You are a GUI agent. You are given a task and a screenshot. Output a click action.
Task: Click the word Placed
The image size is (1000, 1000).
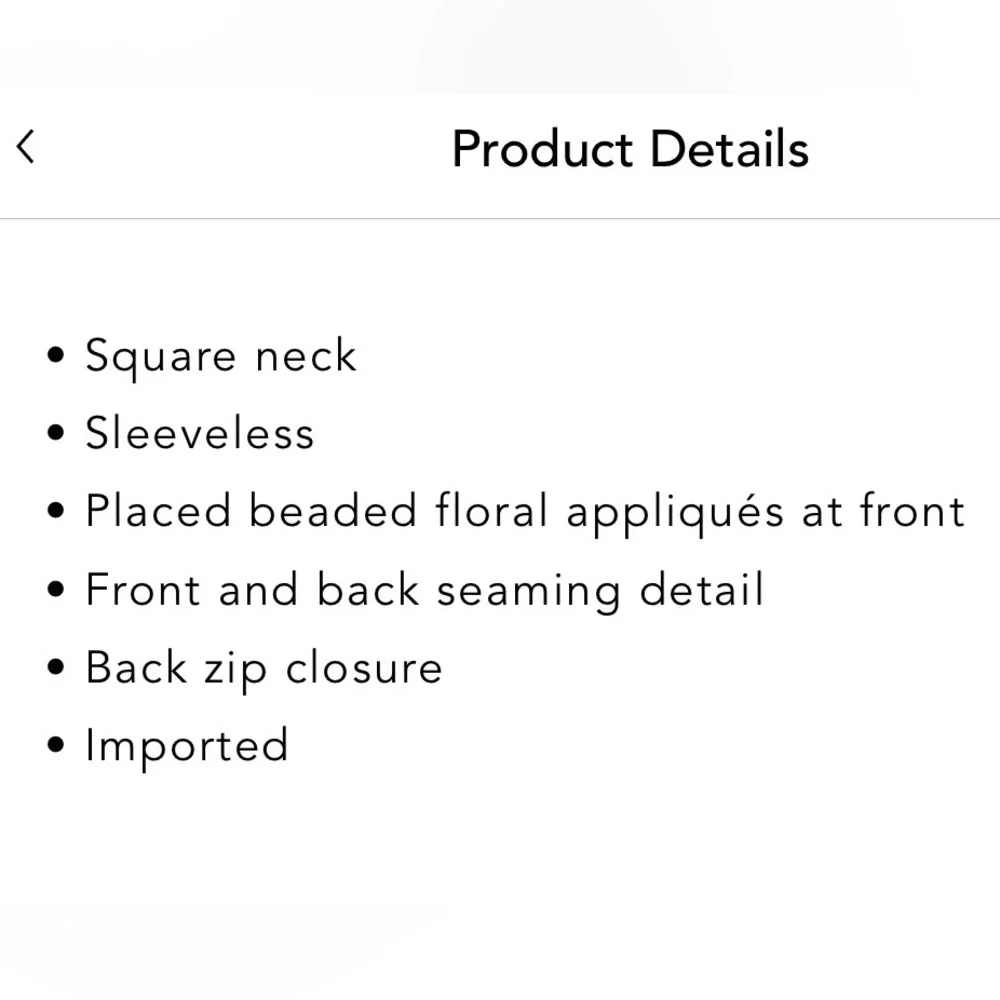pos(158,512)
